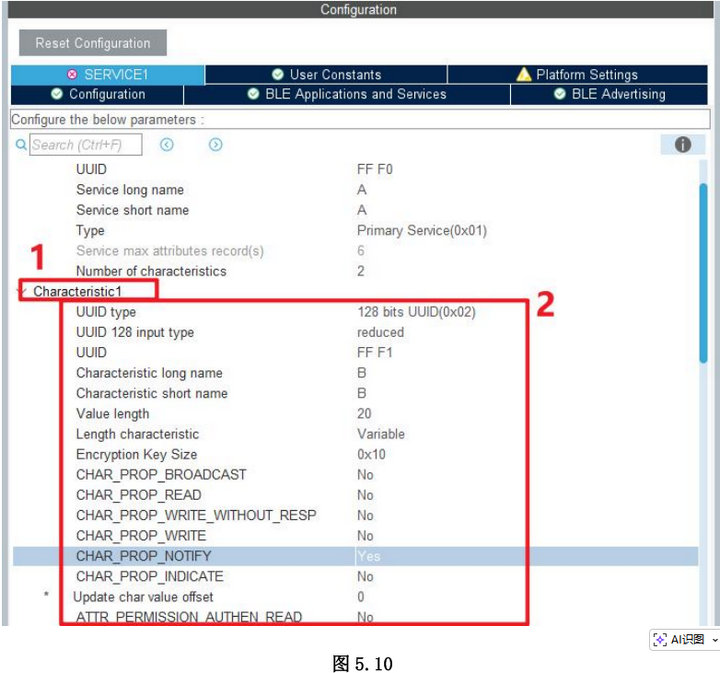Edit the Value length field 20

coord(364,414)
